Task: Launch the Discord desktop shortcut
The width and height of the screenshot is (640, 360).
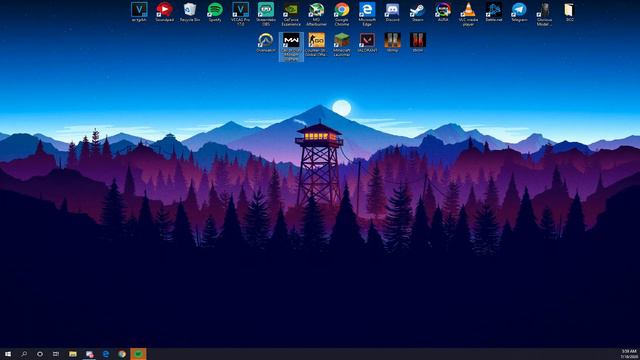Action: [392, 12]
